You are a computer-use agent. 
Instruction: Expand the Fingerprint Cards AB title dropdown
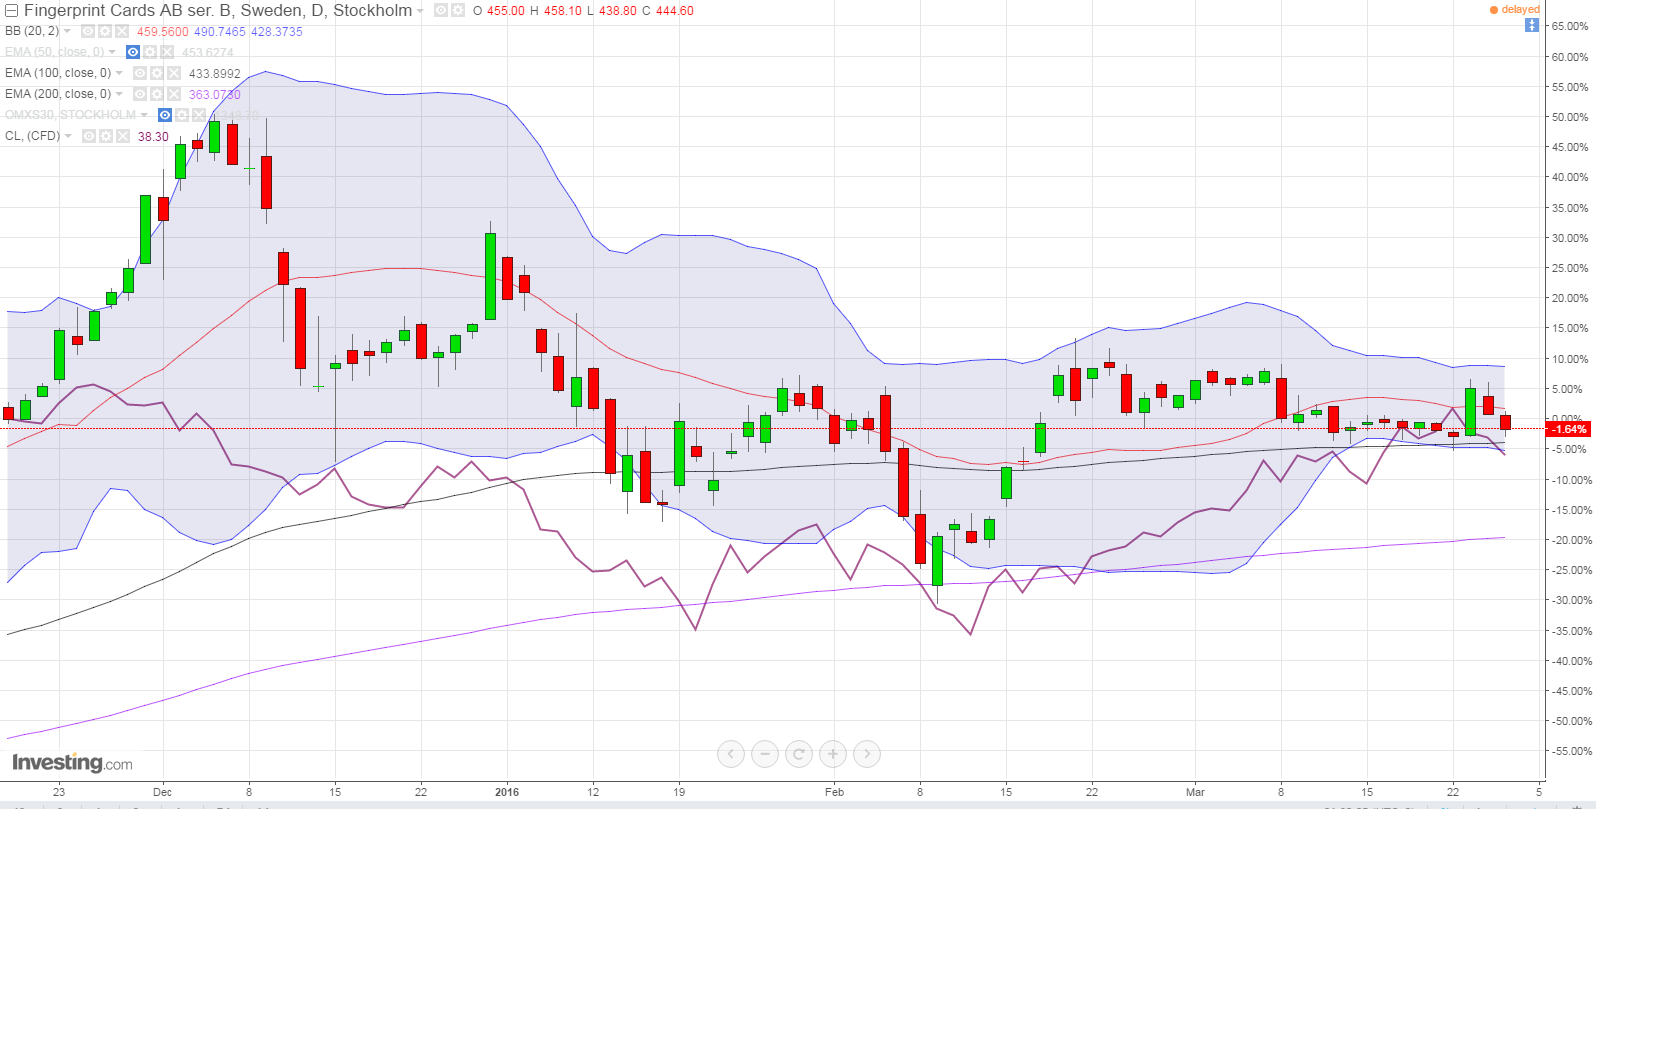[x=420, y=11]
